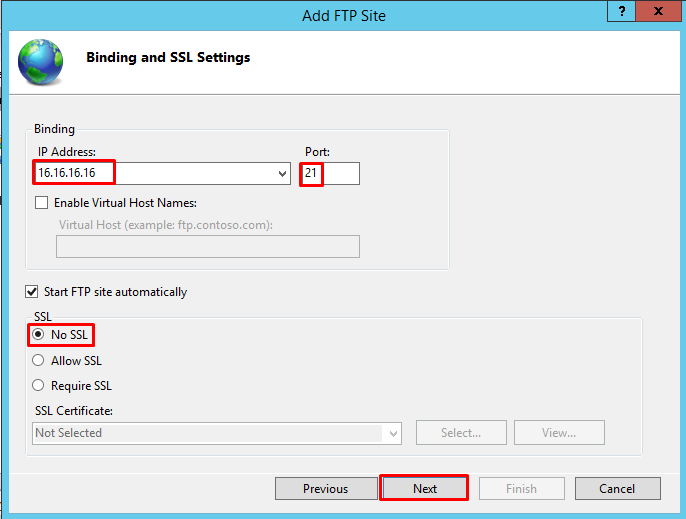Click the View... certificate button
This screenshot has width=686, height=519.
[559, 433]
